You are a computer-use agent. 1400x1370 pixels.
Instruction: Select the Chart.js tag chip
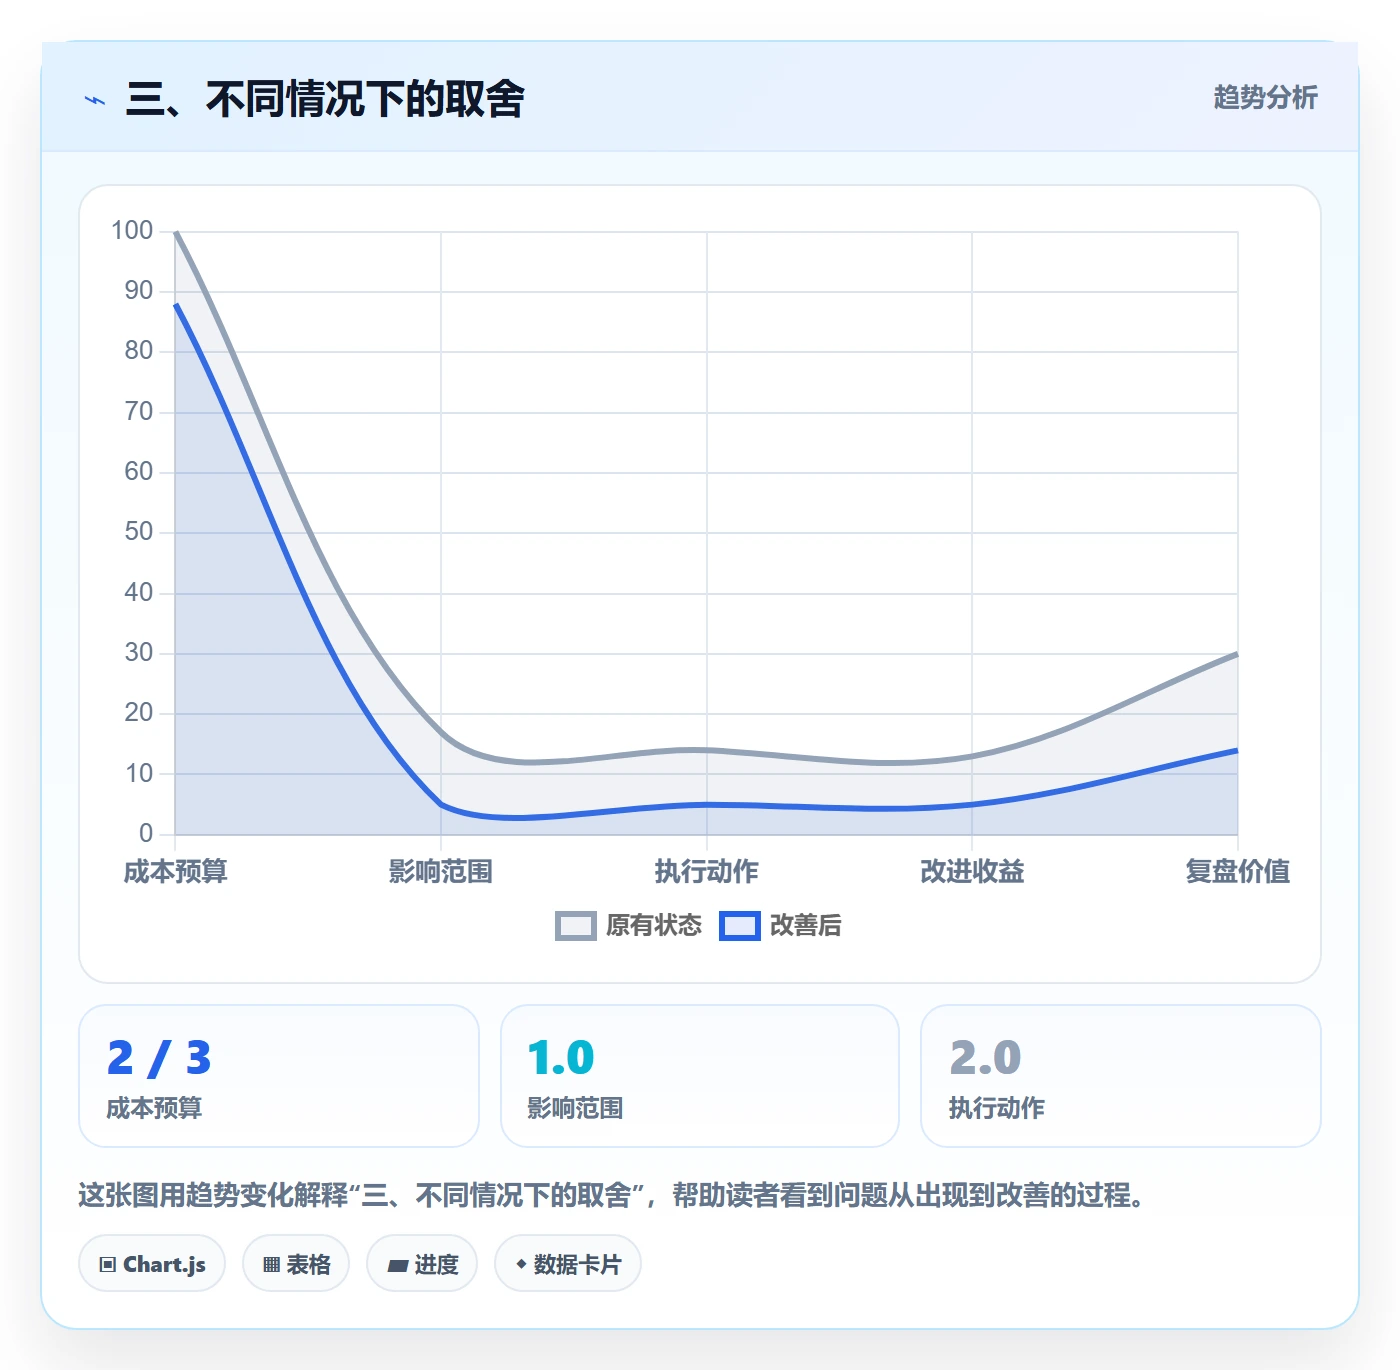tap(152, 1264)
